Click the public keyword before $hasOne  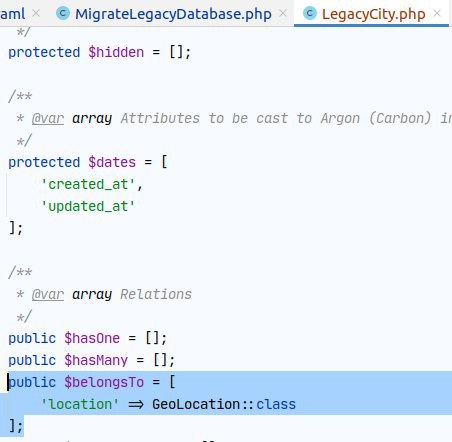click(x=32, y=338)
